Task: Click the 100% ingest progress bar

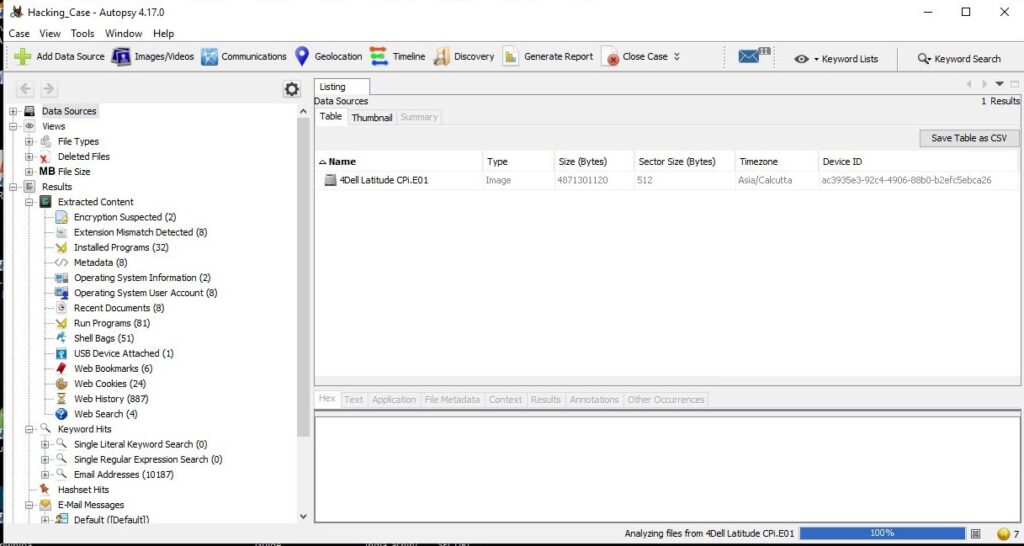Action: tap(882, 533)
